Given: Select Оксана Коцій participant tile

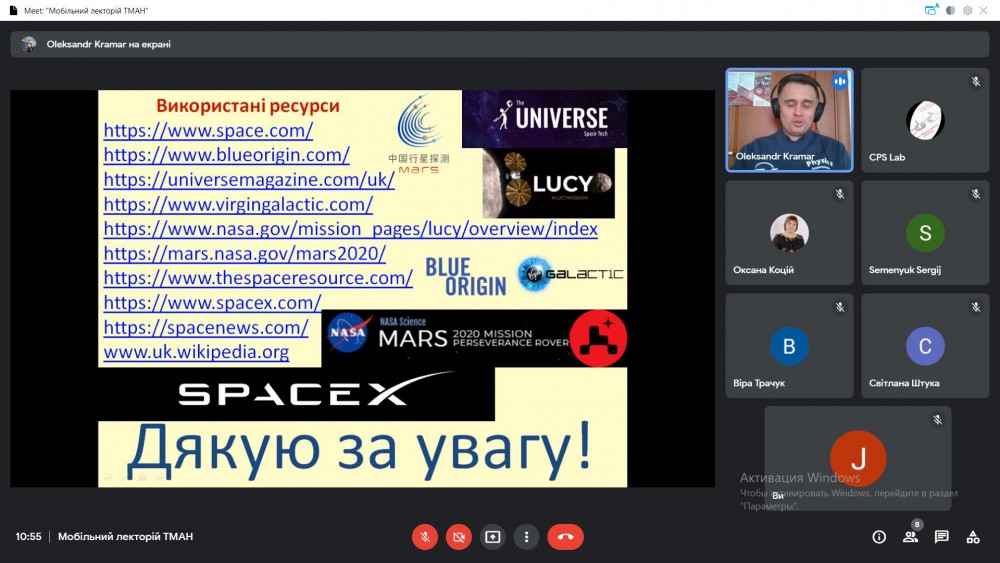Looking at the screenshot, I should click(790, 233).
